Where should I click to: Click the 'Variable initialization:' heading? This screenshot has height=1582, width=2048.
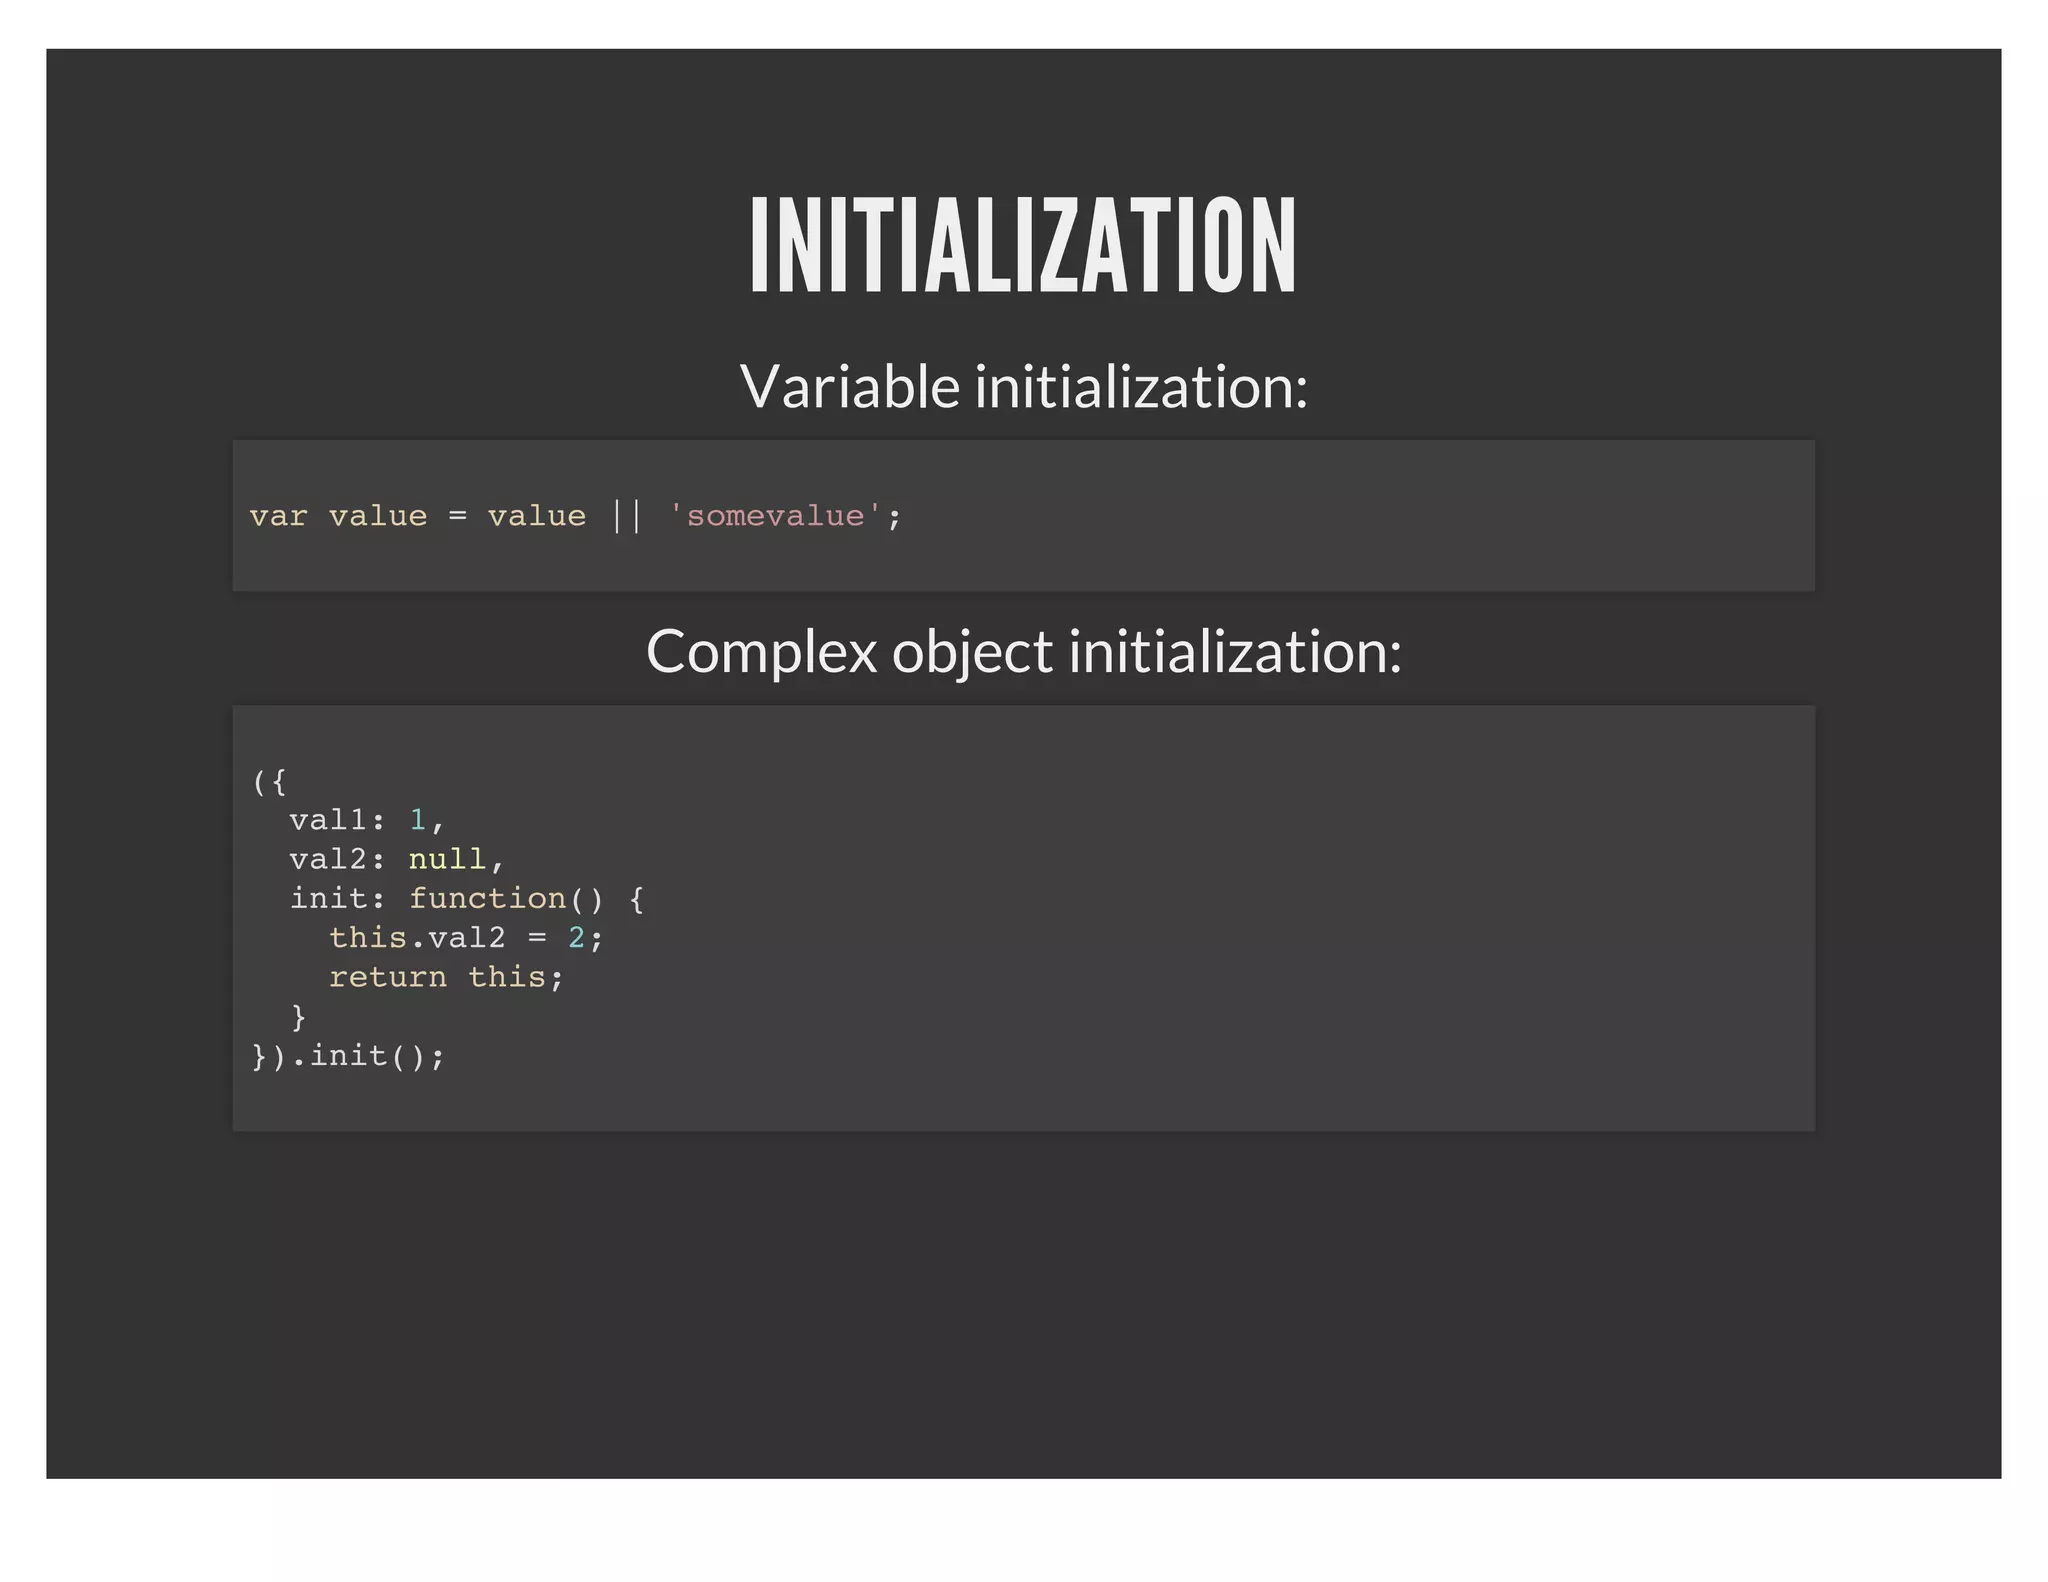tap(1023, 386)
